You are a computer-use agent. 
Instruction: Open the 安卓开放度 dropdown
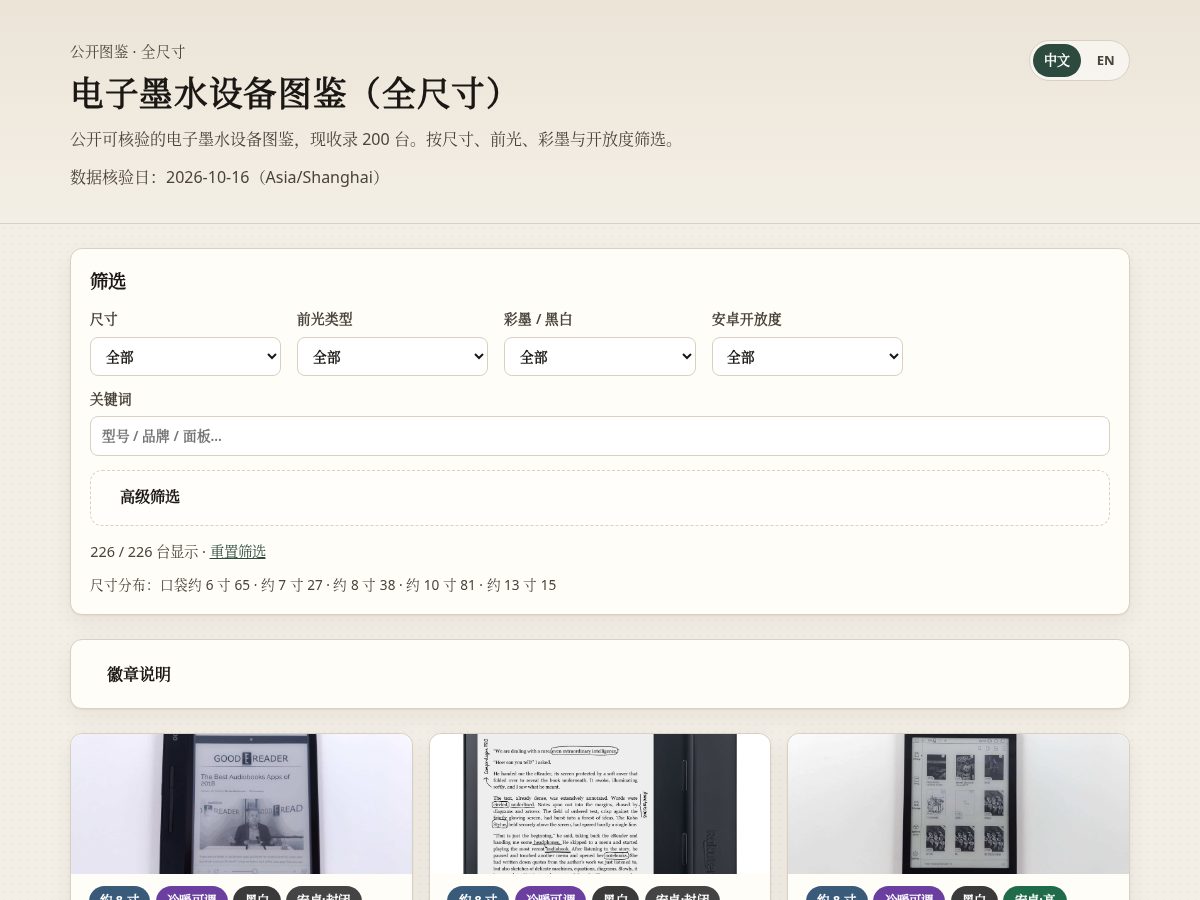pos(807,357)
